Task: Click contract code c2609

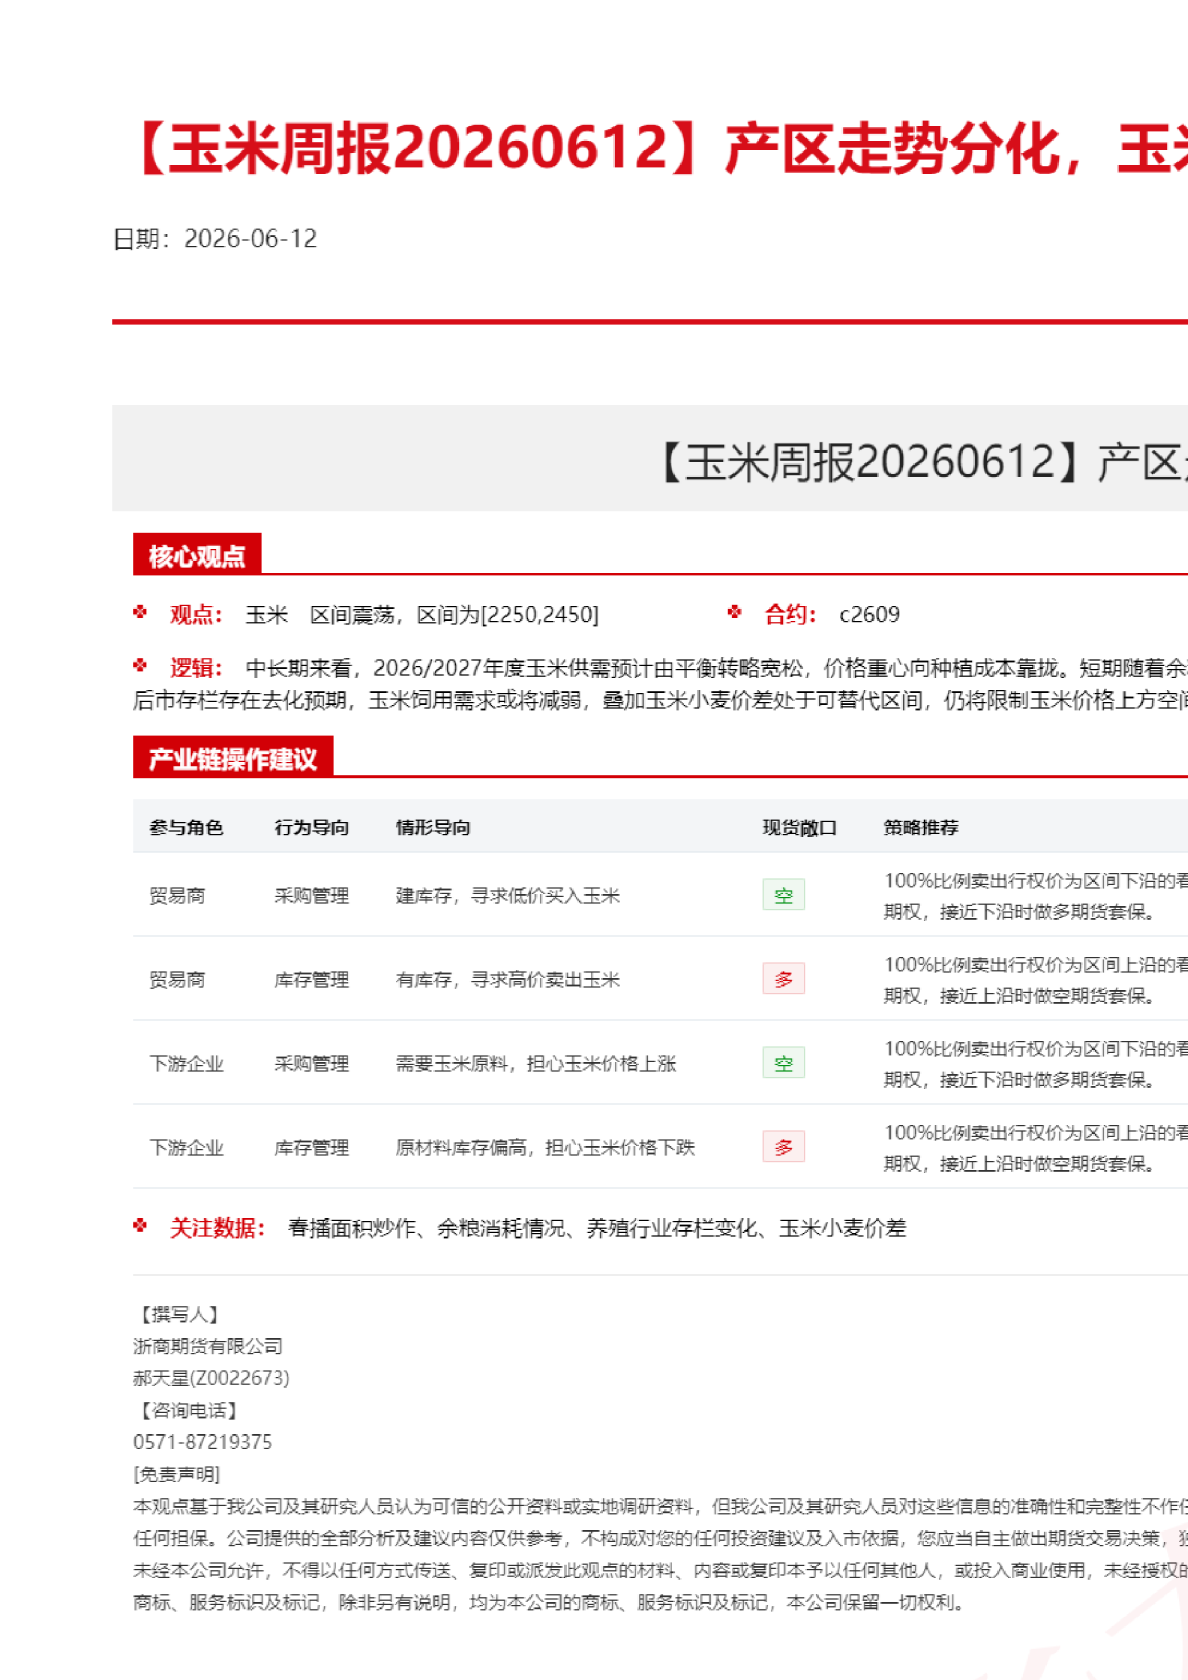Action: tap(869, 615)
